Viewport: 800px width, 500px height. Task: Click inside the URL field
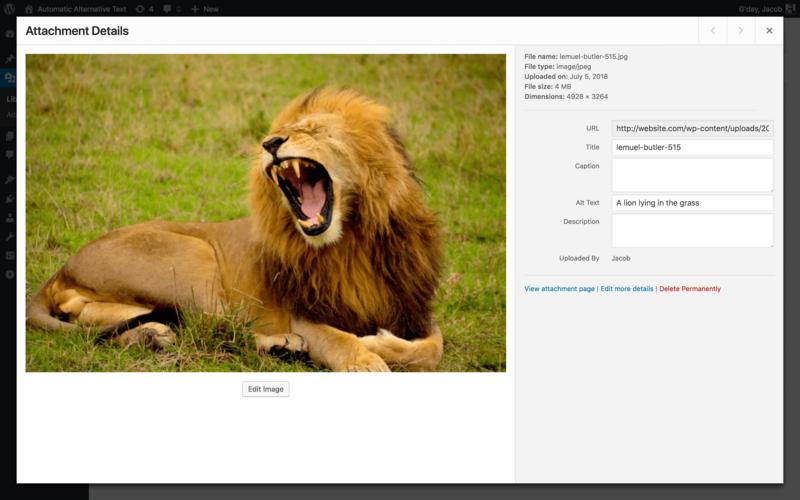692,128
